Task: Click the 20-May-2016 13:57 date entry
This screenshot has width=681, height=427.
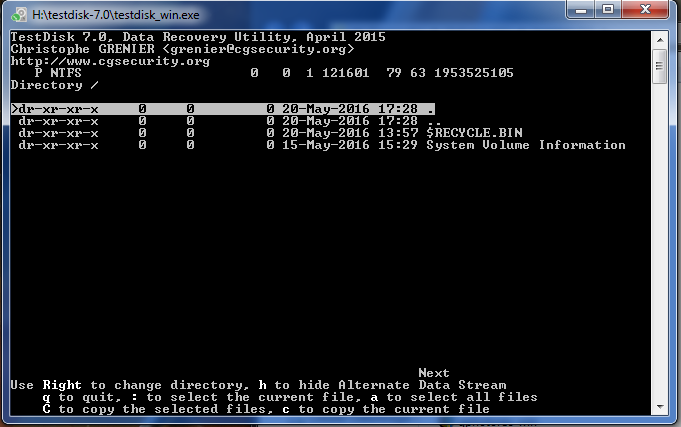Action: [350, 133]
